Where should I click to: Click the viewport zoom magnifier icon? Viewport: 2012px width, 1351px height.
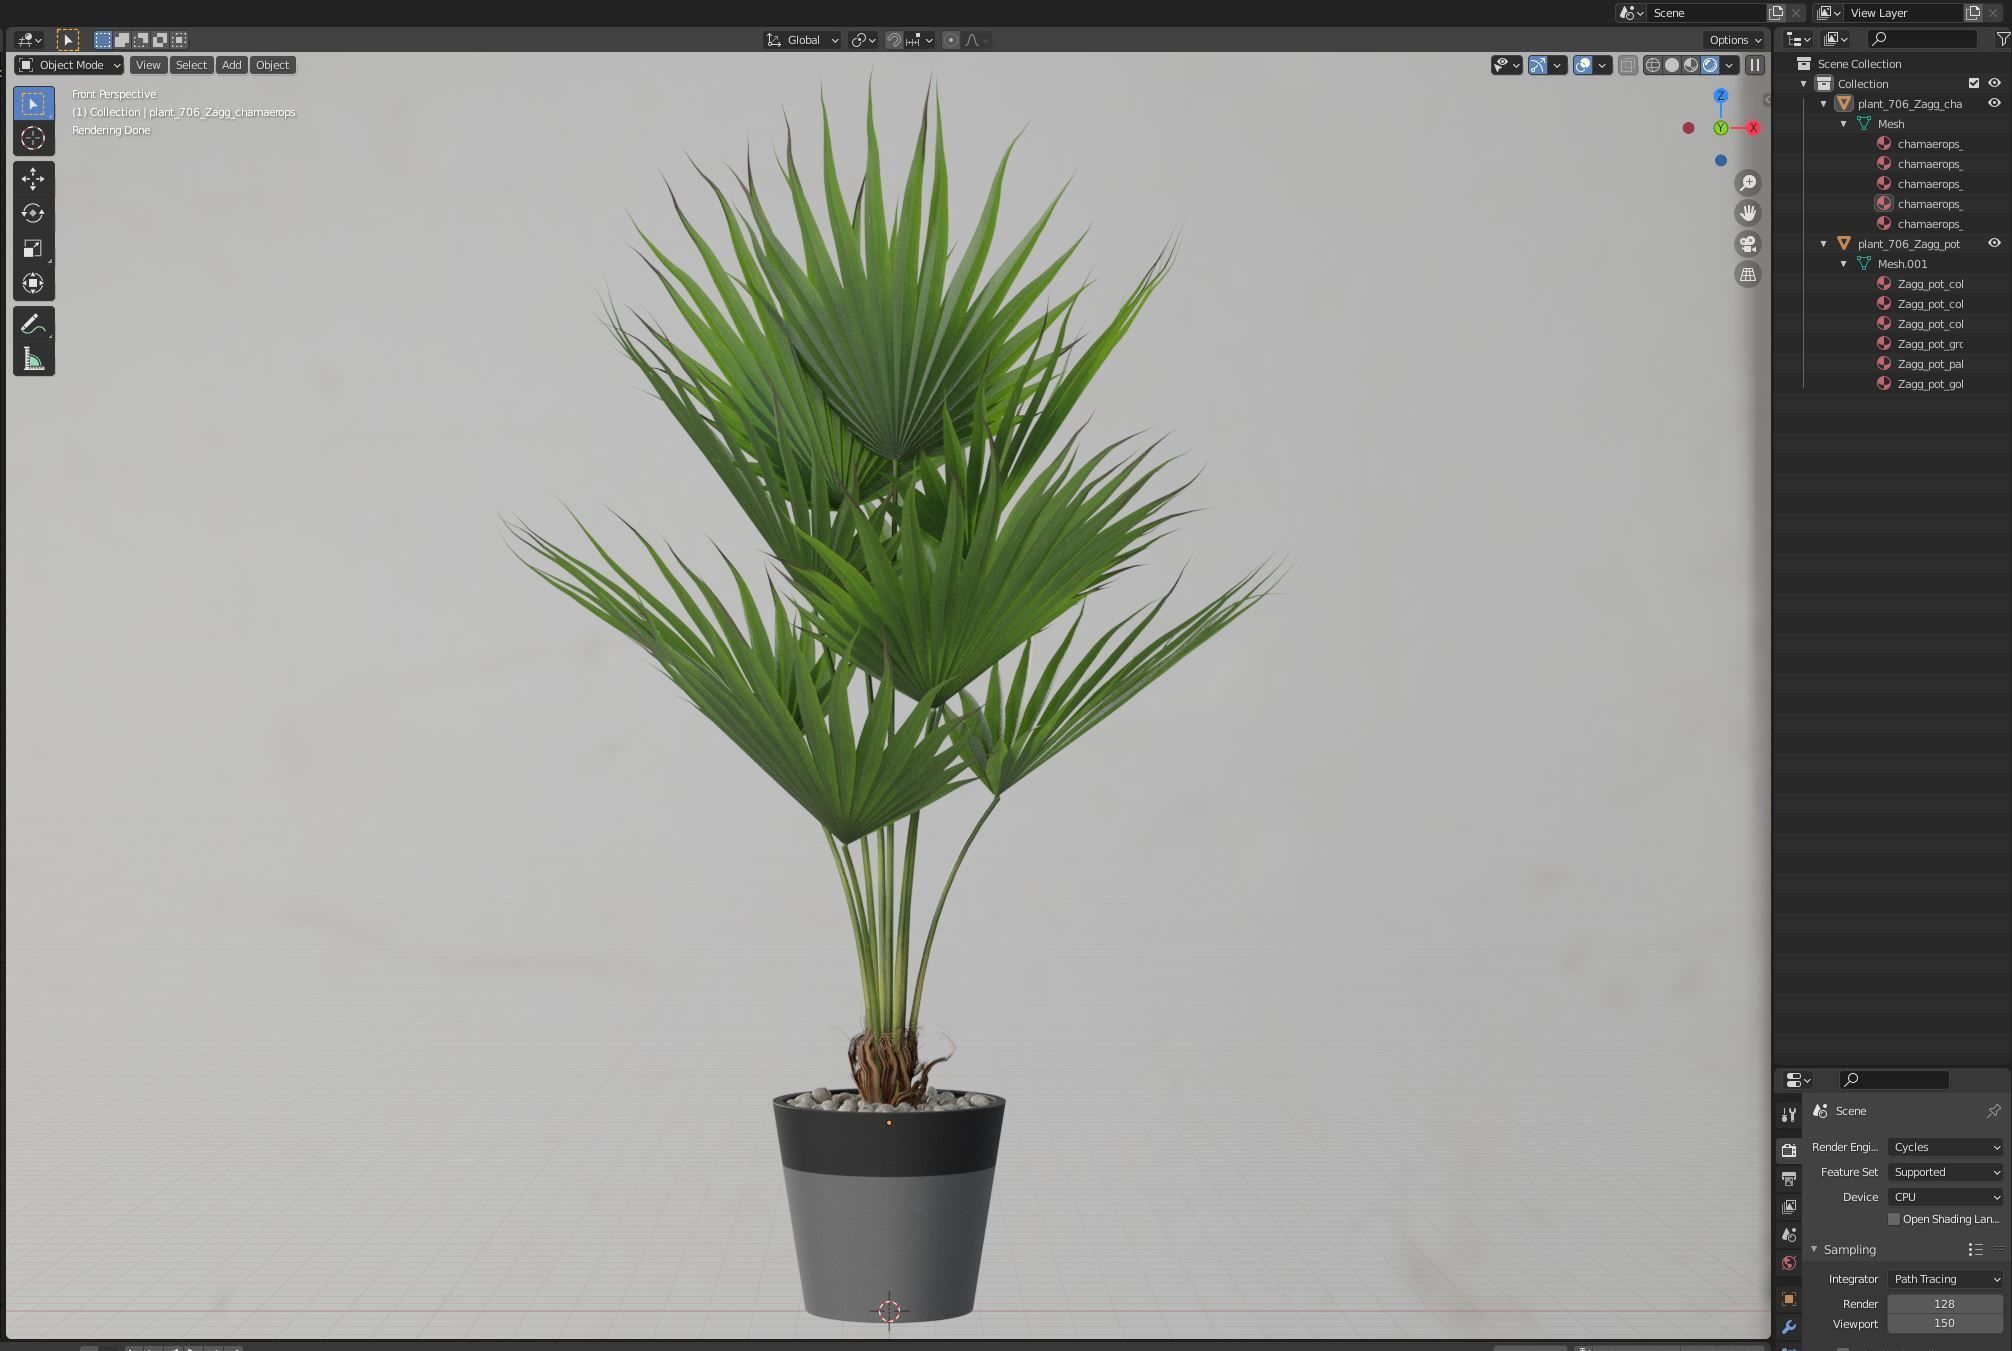tap(1747, 183)
